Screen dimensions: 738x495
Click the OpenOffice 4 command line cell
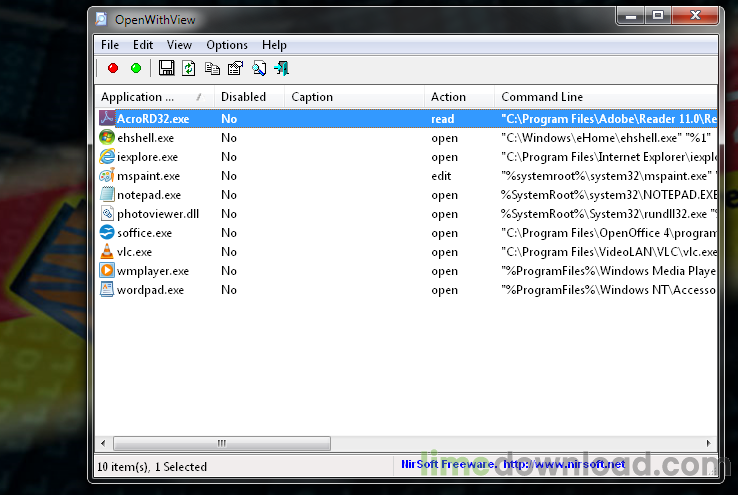(x=609, y=233)
